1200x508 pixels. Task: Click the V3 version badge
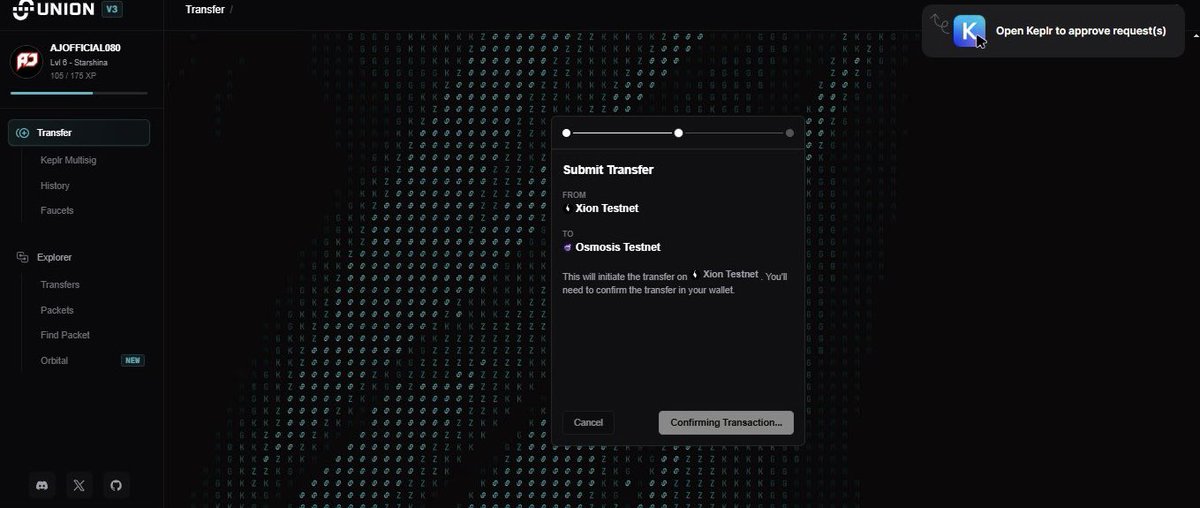(114, 10)
